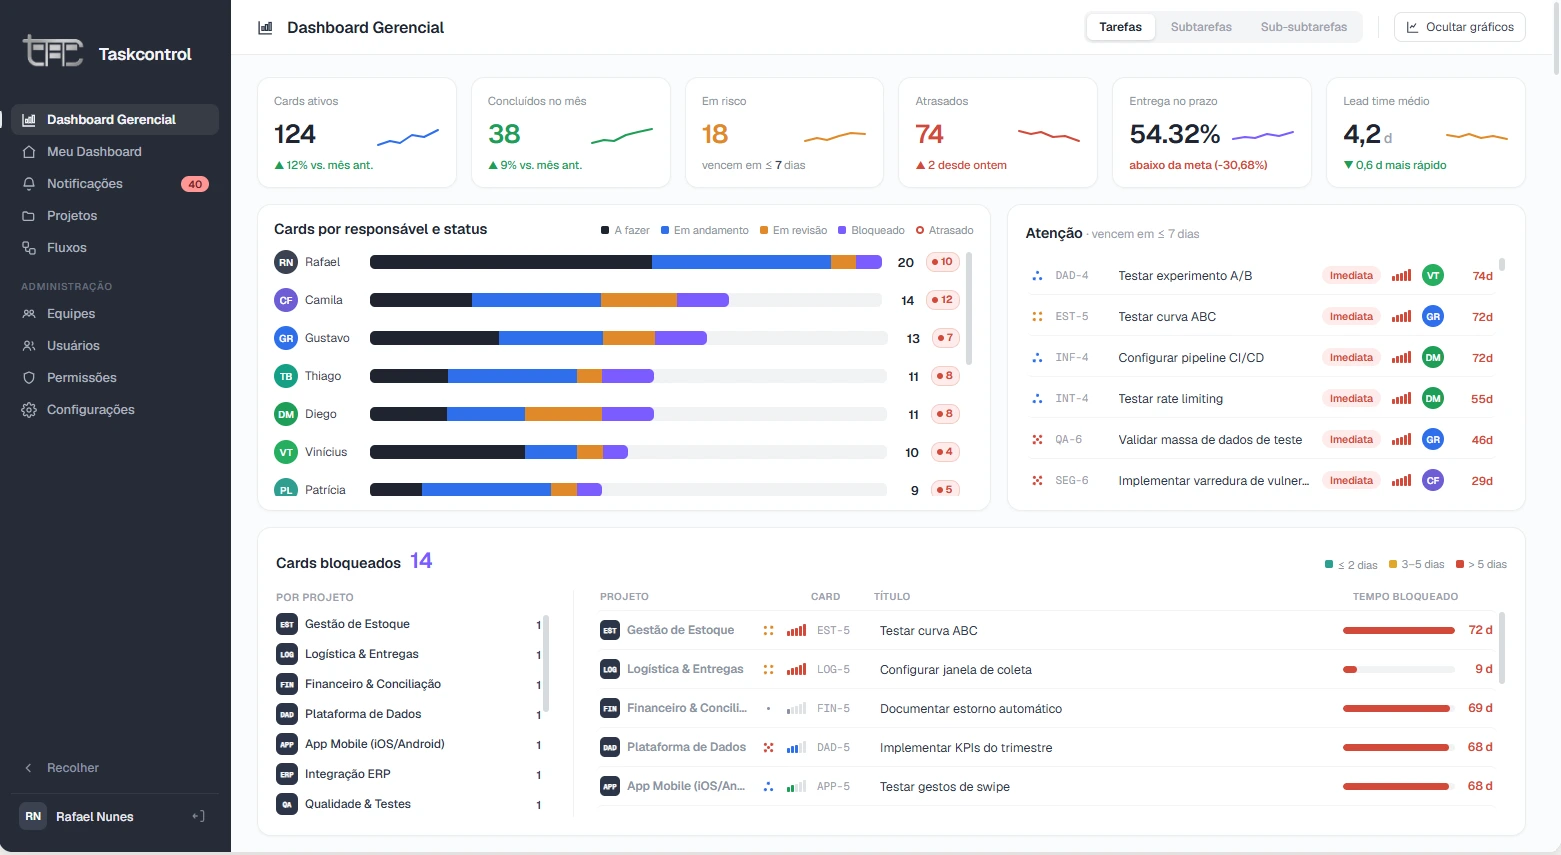The width and height of the screenshot is (1561, 855).
Task: Click the Projetos folder icon in sidebar
Action: (29, 216)
